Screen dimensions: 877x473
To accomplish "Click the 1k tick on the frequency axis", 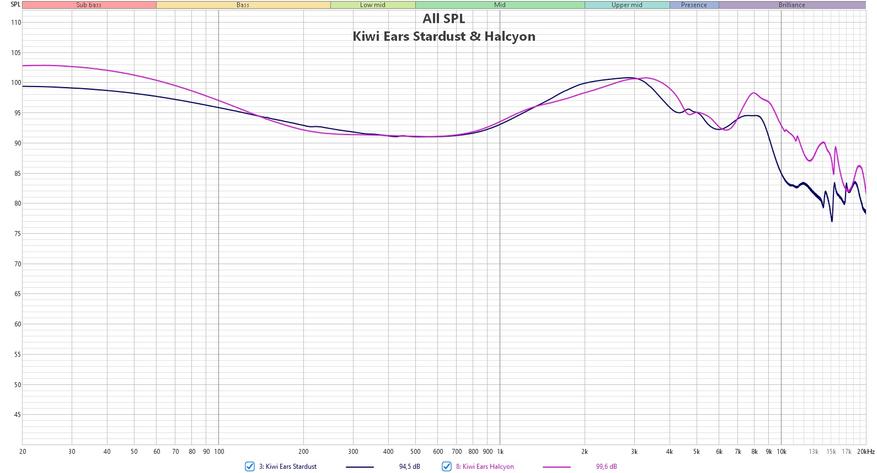I will (499, 452).
